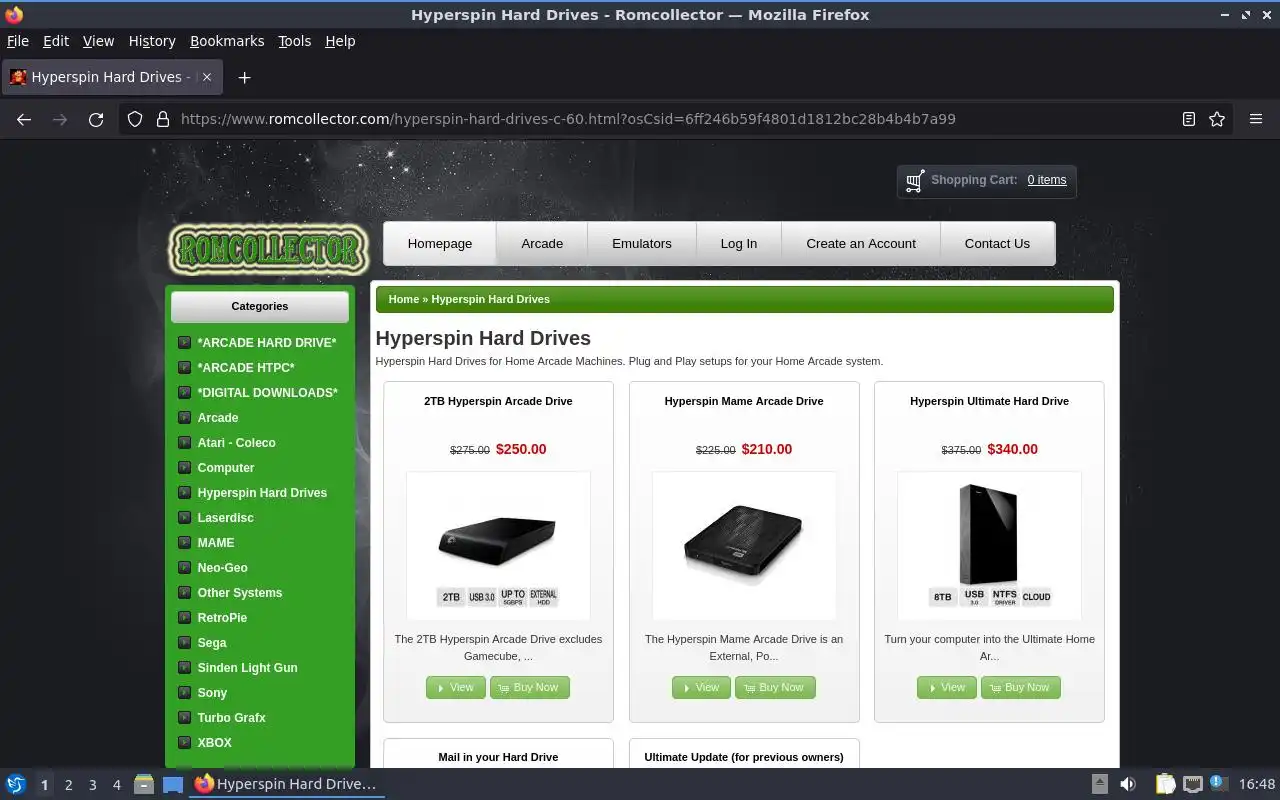Click the Hyperspin Mame Arcade Drive image
This screenshot has height=800, width=1280.
tap(744, 546)
